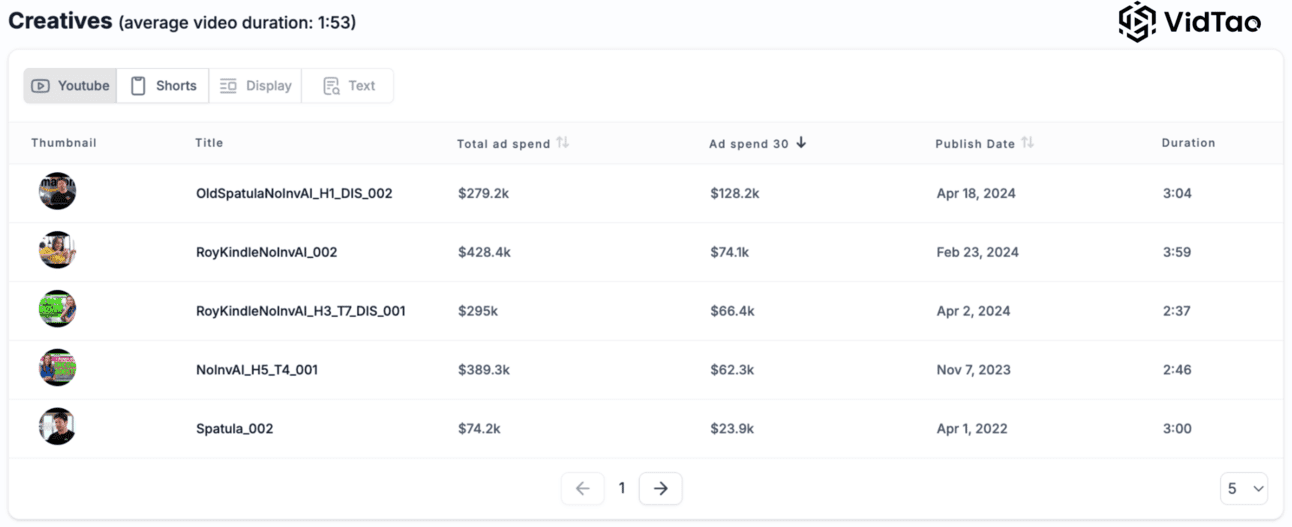Open the Spatula_002 title link
Screen dimensions: 1292x527
[x=234, y=429]
